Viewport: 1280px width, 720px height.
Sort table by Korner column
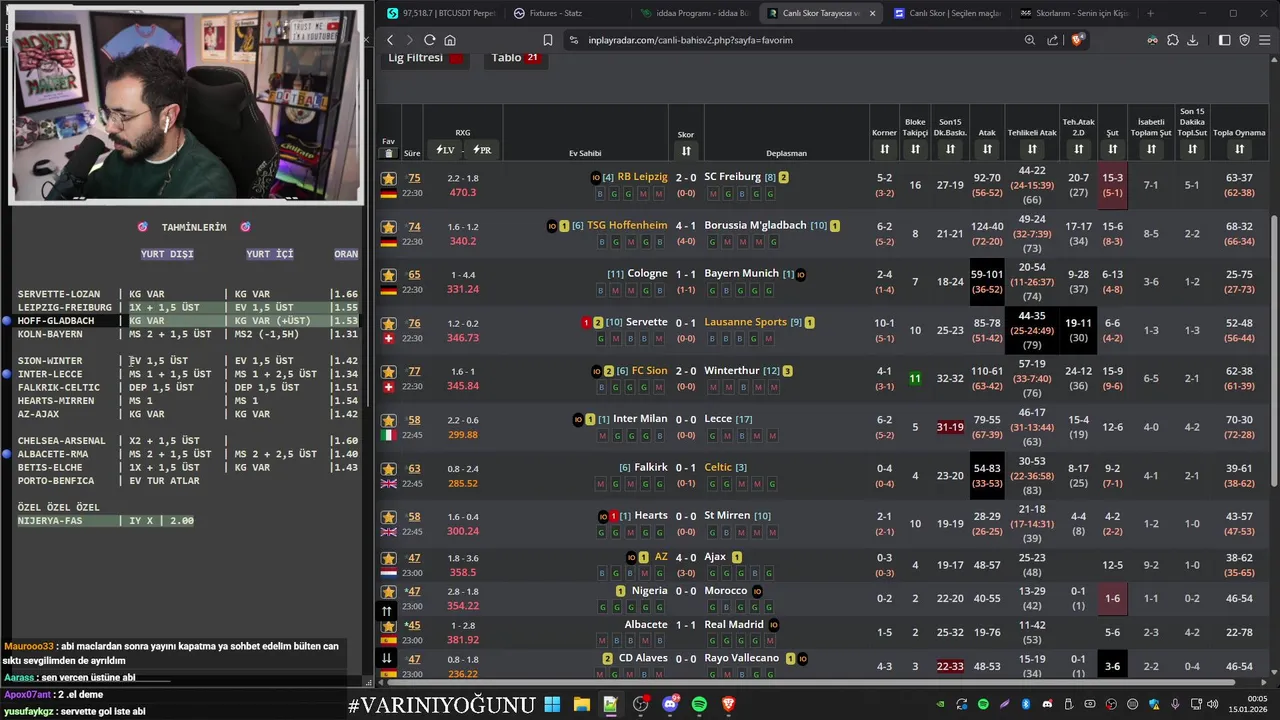click(x=885, y=149)
